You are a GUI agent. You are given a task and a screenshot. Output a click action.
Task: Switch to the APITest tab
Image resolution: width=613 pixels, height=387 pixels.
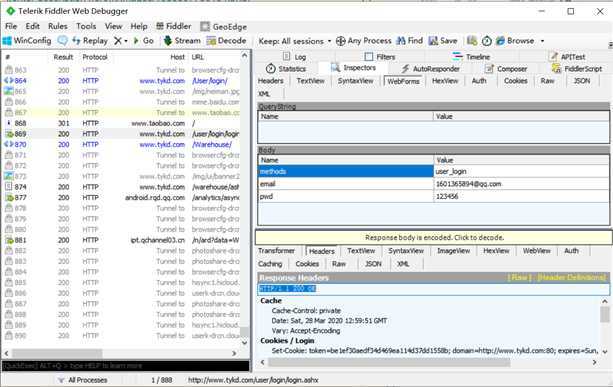(x=567, y=57)
